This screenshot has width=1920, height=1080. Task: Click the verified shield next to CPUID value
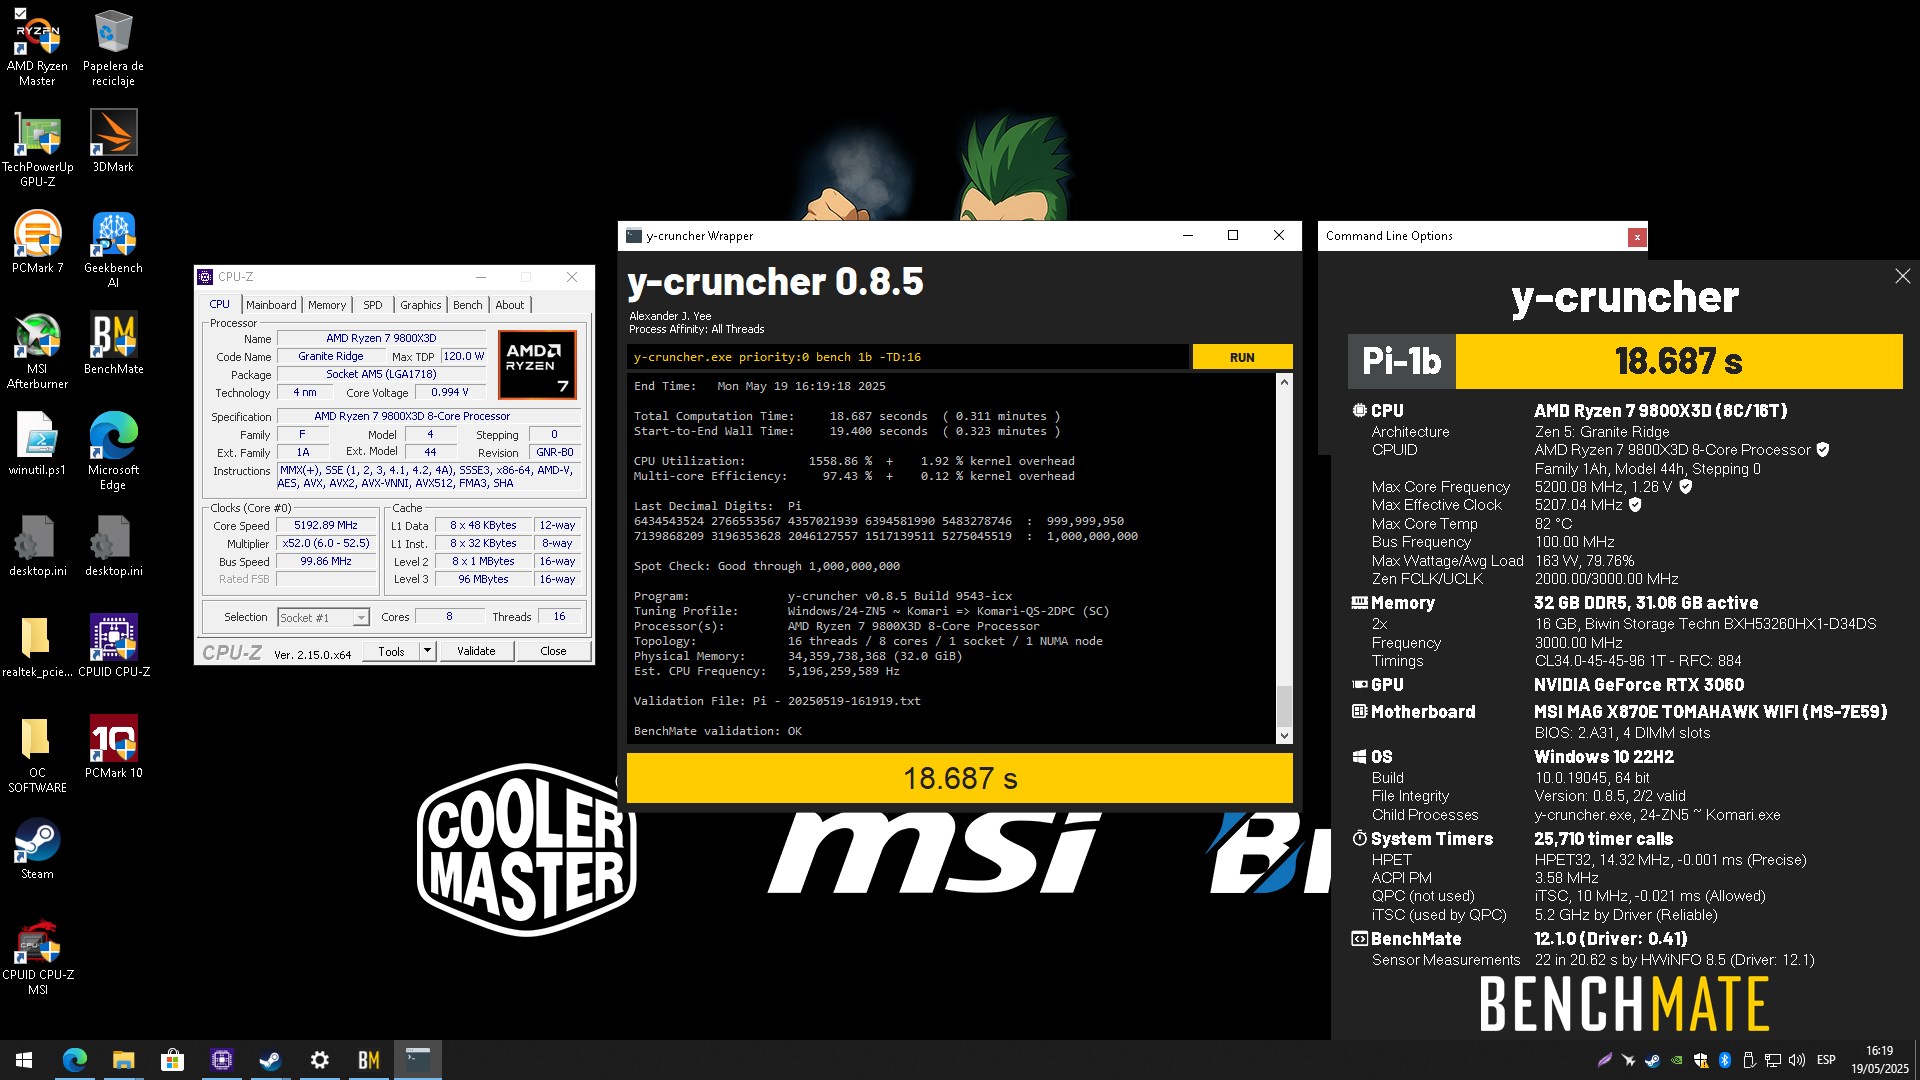point(1823,450)
